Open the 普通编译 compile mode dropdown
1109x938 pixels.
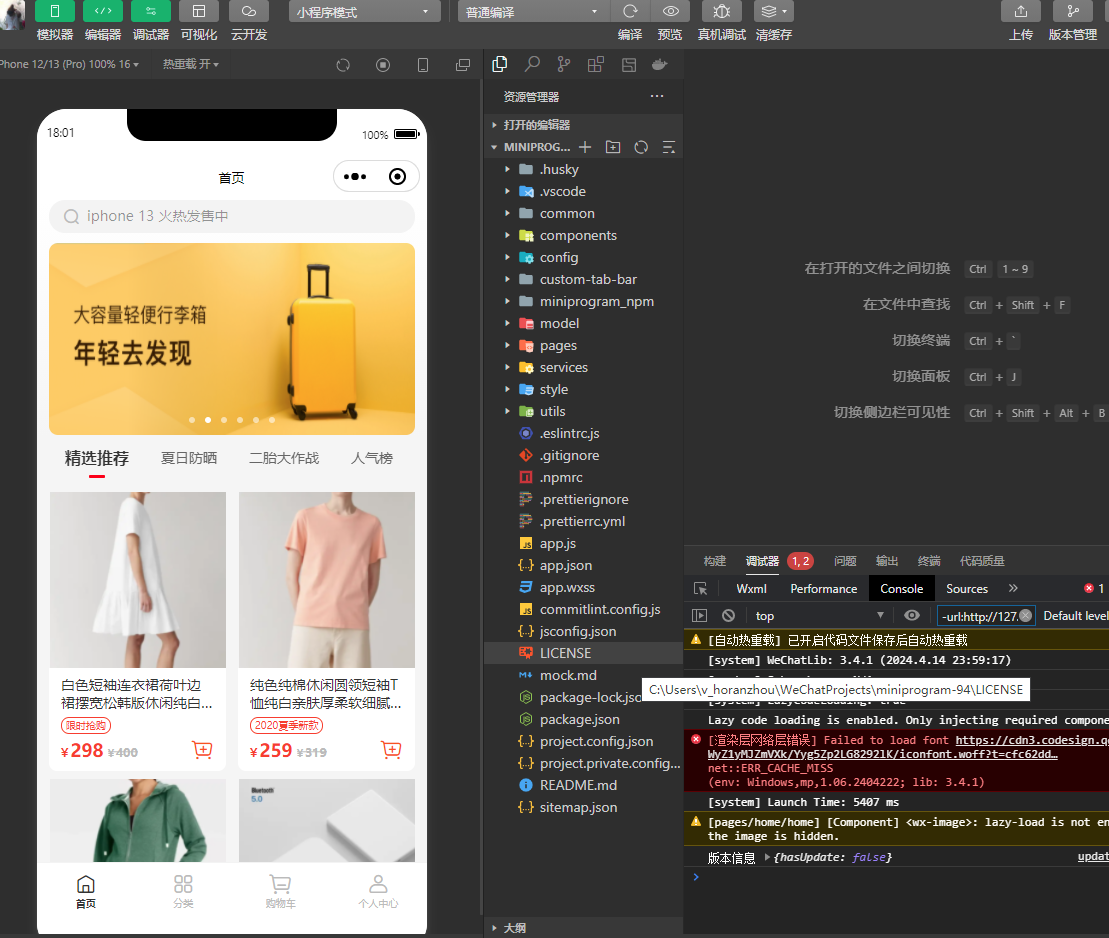click(x=533, y=12)
